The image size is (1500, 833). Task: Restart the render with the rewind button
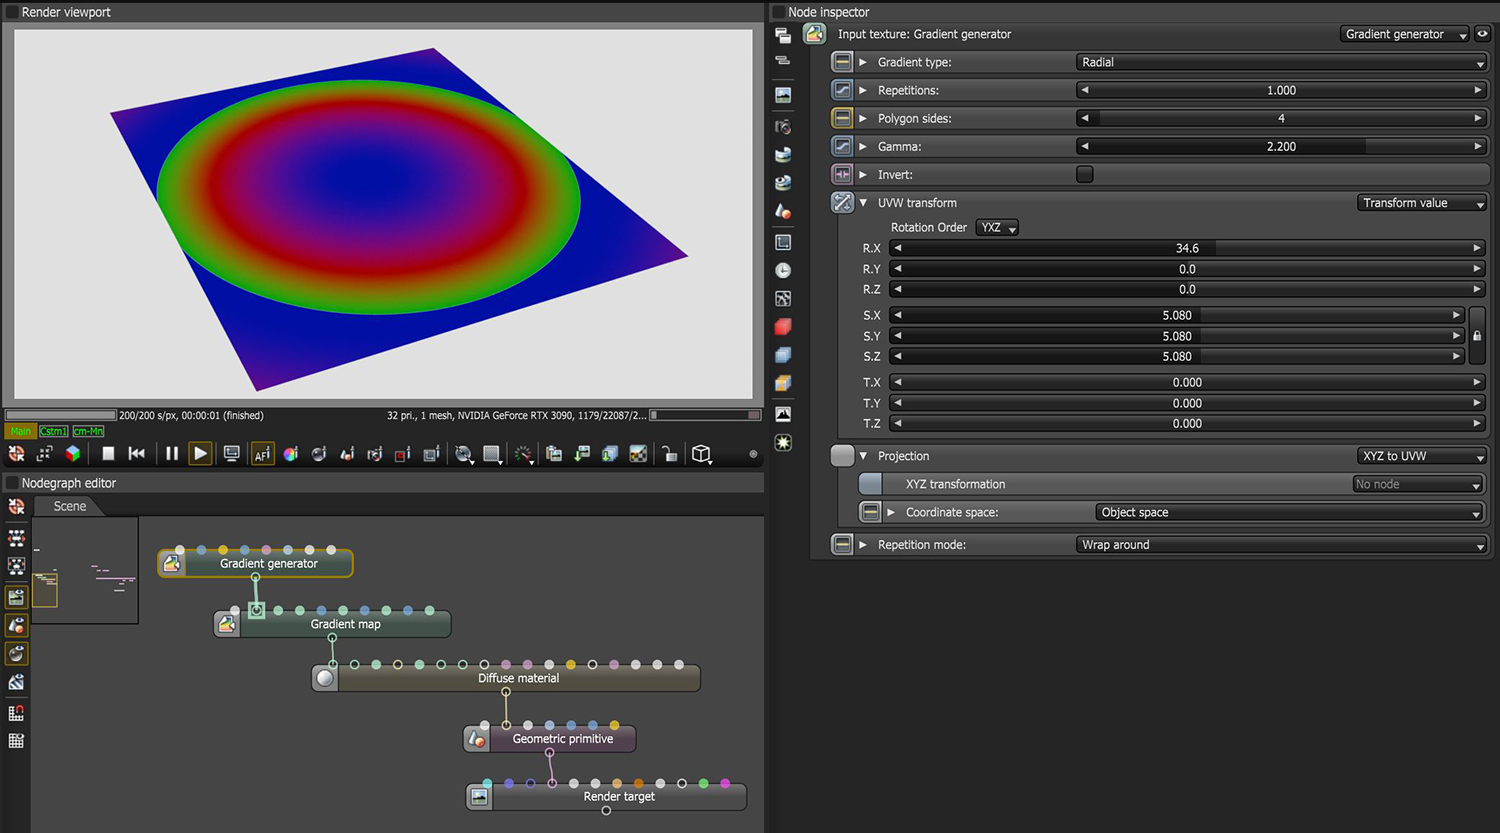tap(137, 453)
